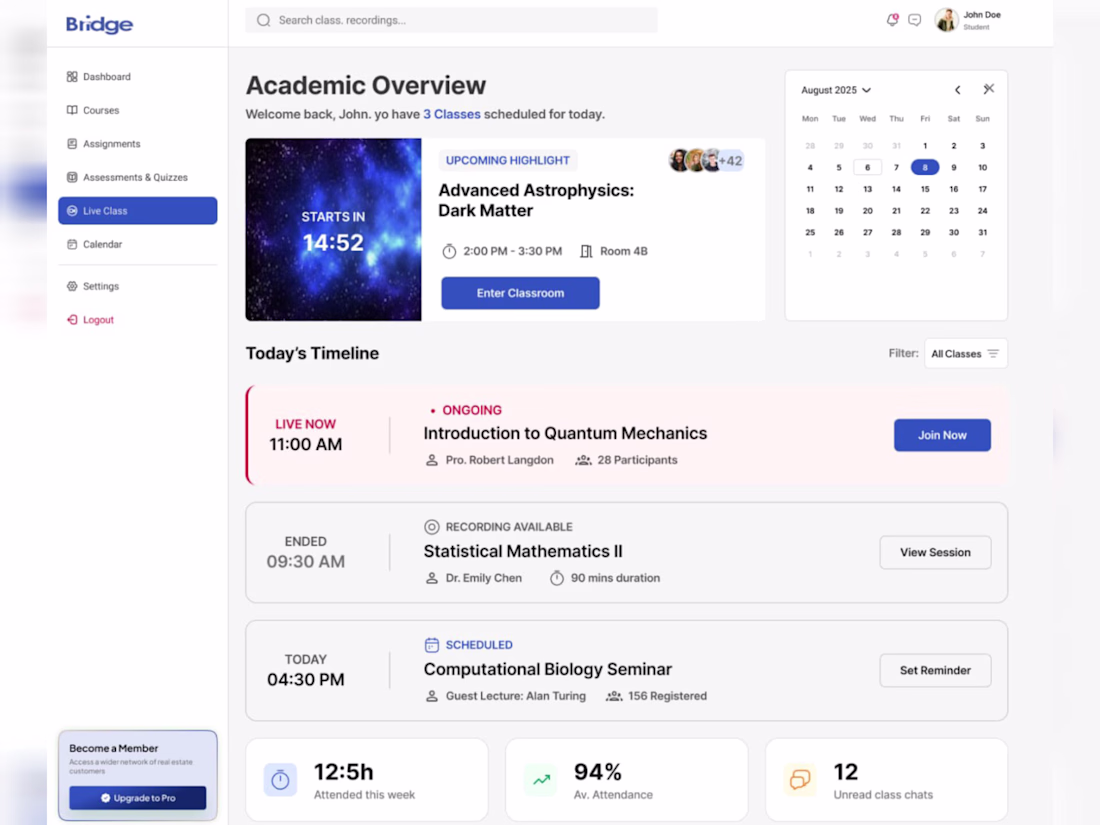Click Join Now for Quantum Mechanics

(x=941, y=436)
